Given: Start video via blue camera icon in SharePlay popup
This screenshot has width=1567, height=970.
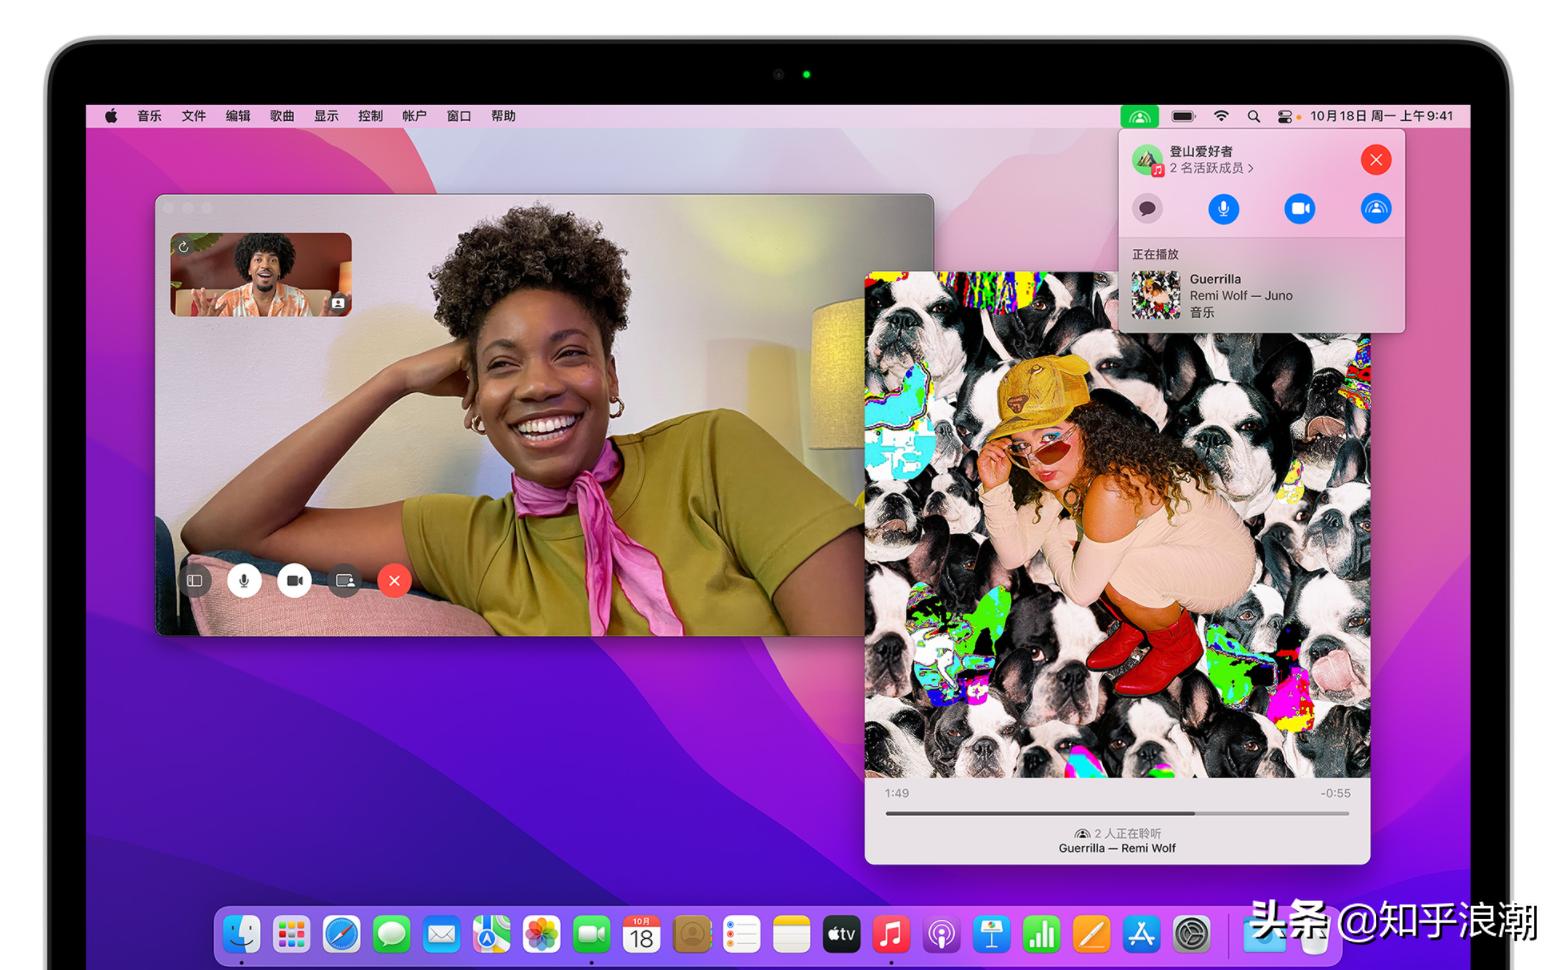Looking at the screenshot, I should coord(1299,209).
